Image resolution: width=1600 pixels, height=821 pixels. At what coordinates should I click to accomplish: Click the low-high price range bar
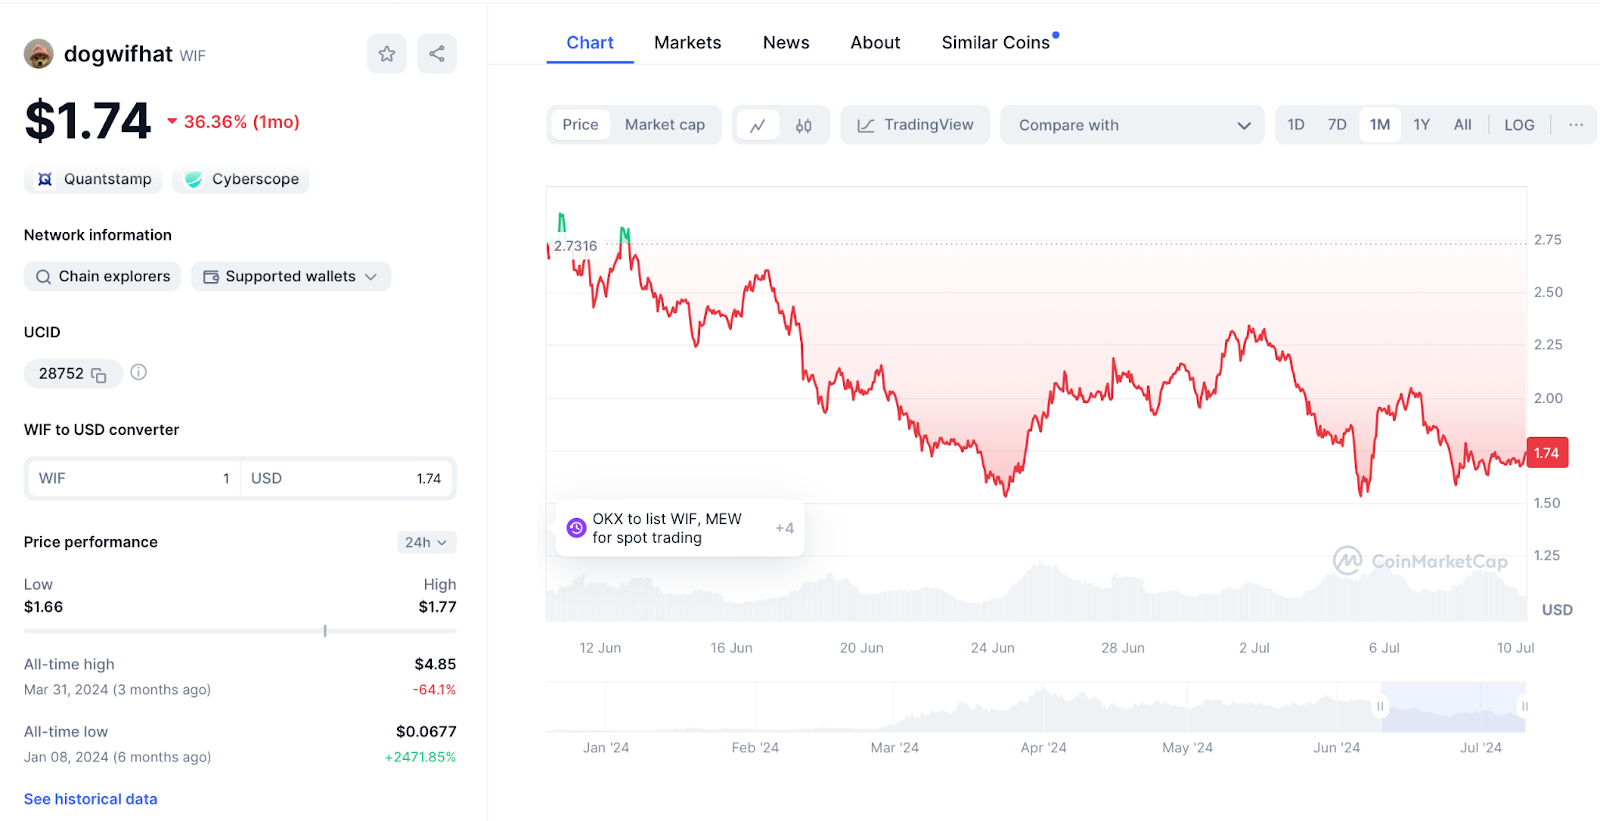240,631
